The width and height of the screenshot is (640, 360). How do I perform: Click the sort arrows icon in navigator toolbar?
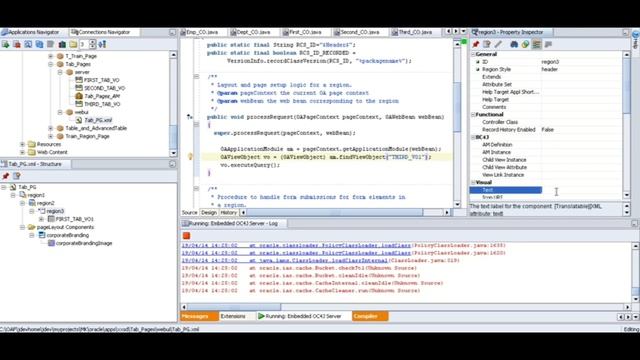click(x=102, y=44)
